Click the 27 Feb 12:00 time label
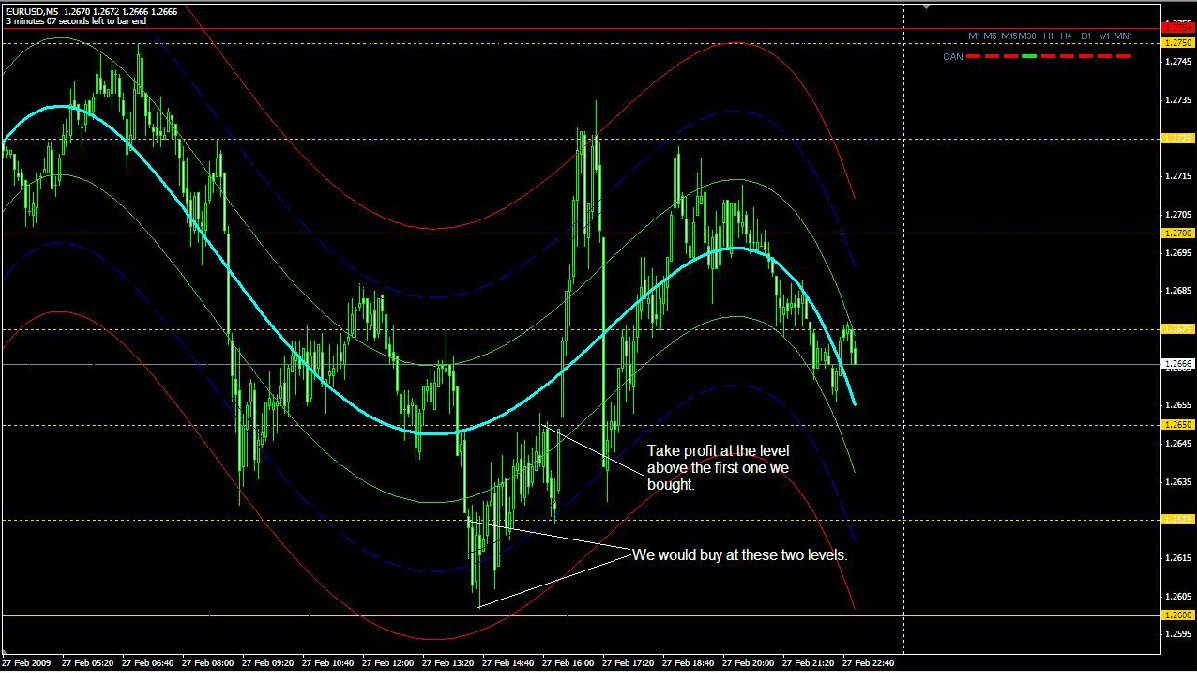The width and height of the screenshot is (1197, 673). pyautogui.click(x=389, y=663)
